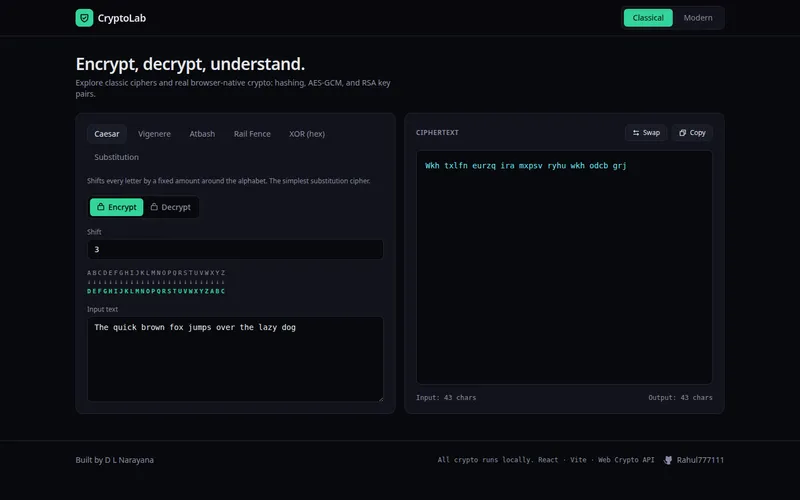This screenshot has height=500, width=800.
Task: Choose Encrypt mode
Action: click(116, 207)
